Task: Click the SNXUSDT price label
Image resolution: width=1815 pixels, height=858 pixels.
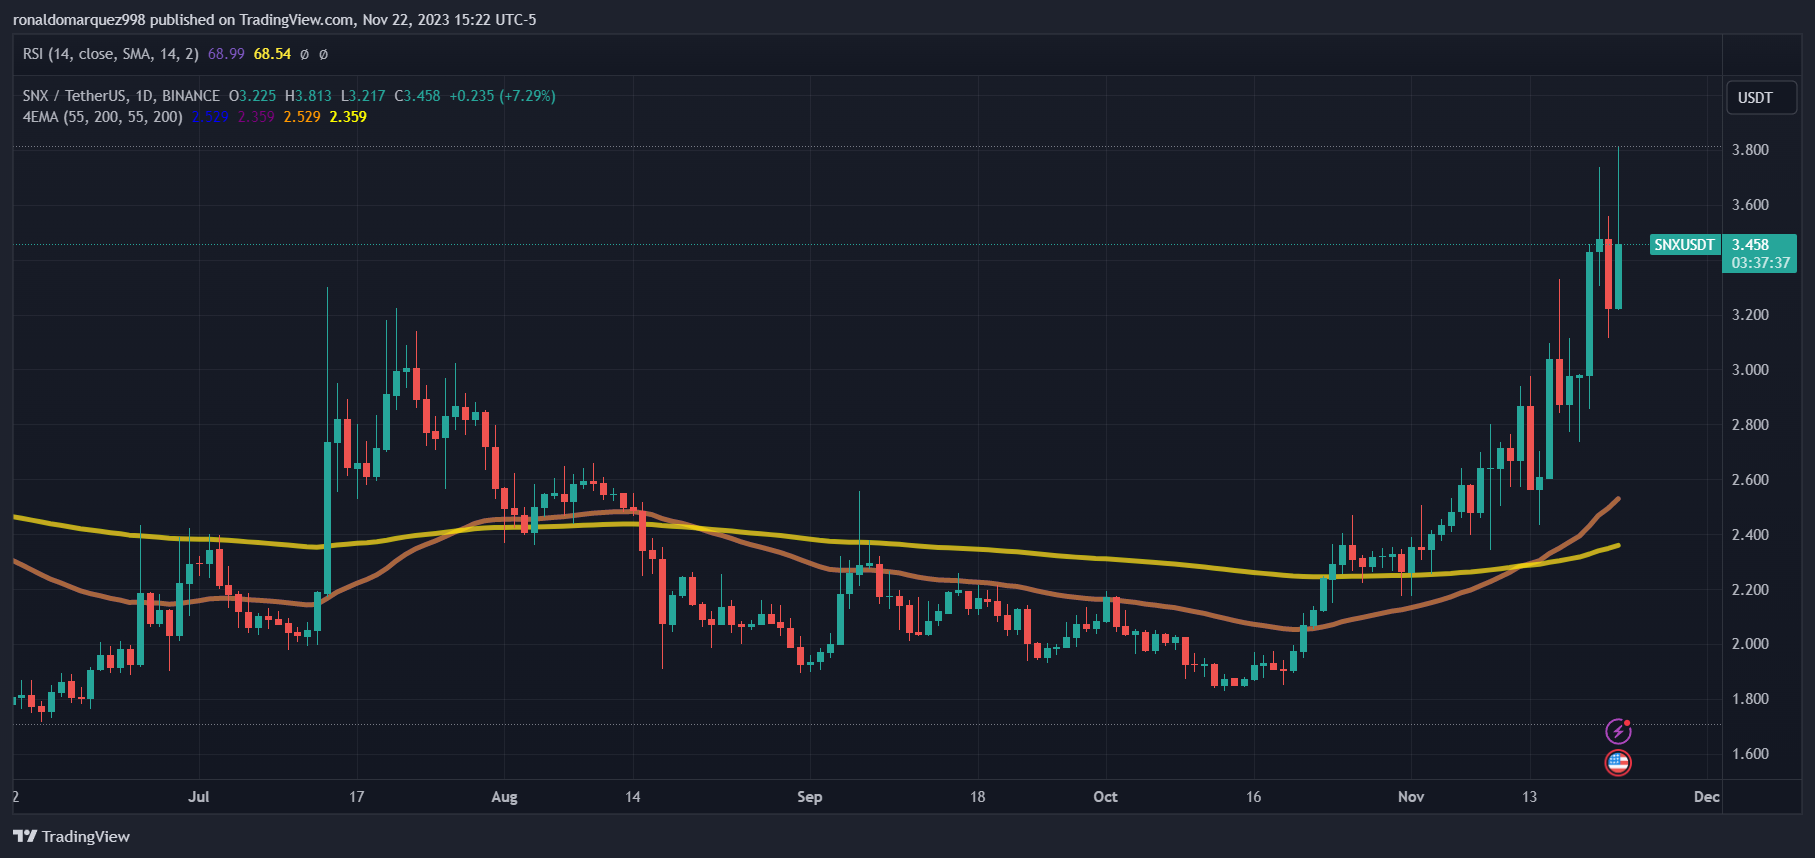Action: tap(1684, 244)
